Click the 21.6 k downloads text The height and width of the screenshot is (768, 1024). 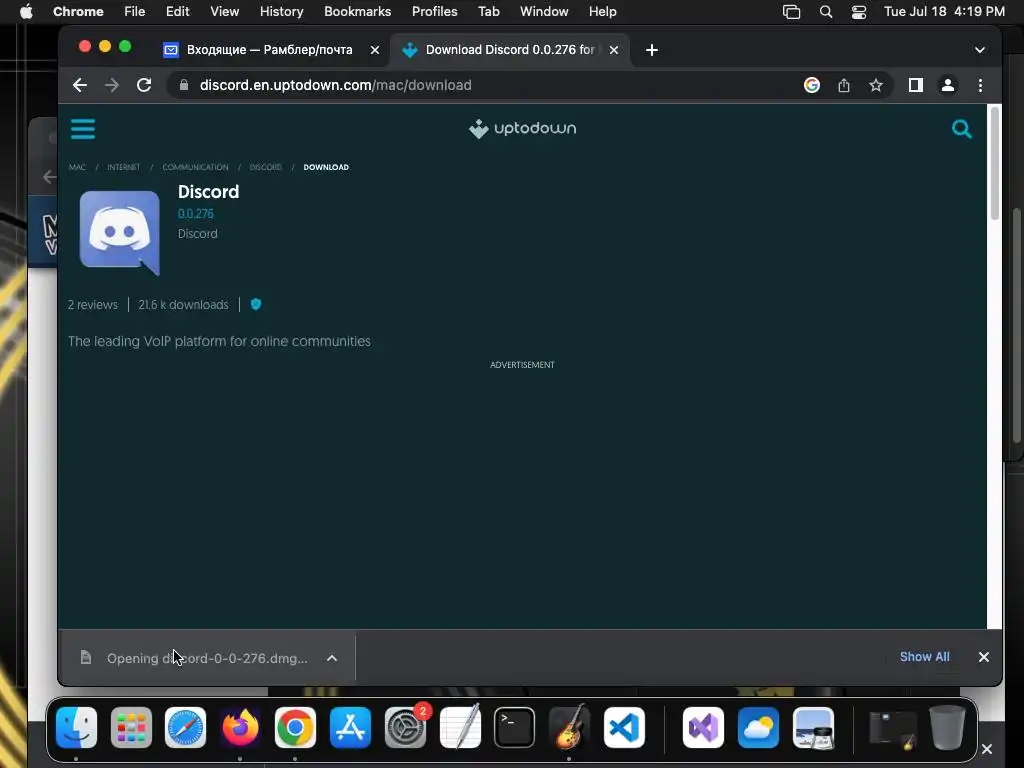pos(184,304)
